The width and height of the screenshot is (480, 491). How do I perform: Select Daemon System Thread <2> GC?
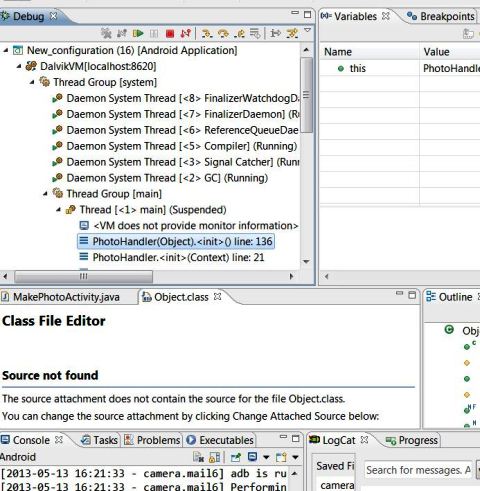click(x=160, y=178)
